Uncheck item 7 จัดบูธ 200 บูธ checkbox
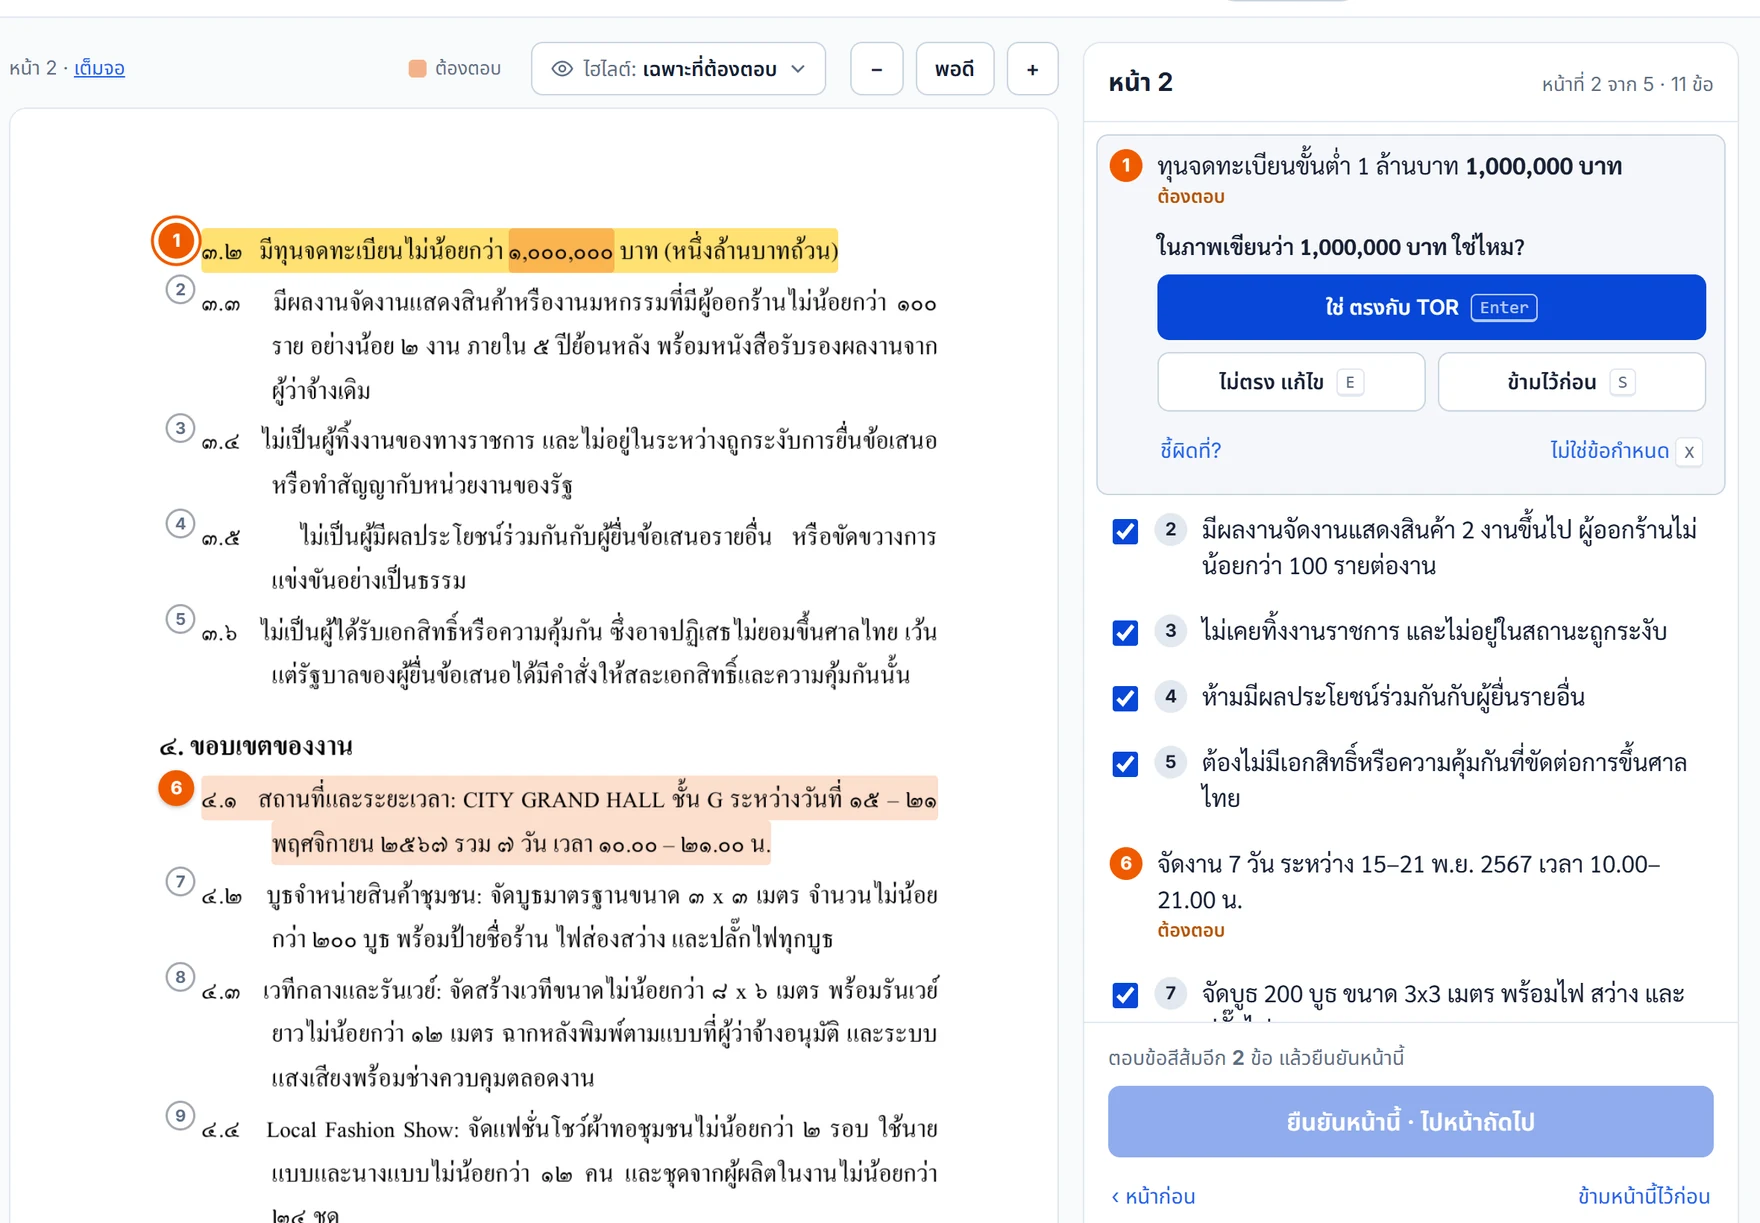 point(1125,995)
